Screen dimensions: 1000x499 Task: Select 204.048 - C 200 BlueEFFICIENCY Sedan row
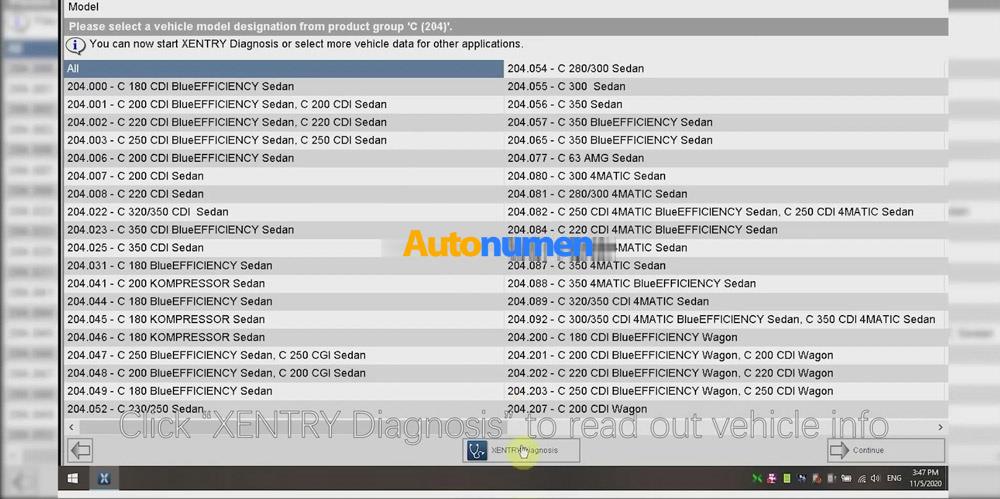coord(284,373)
